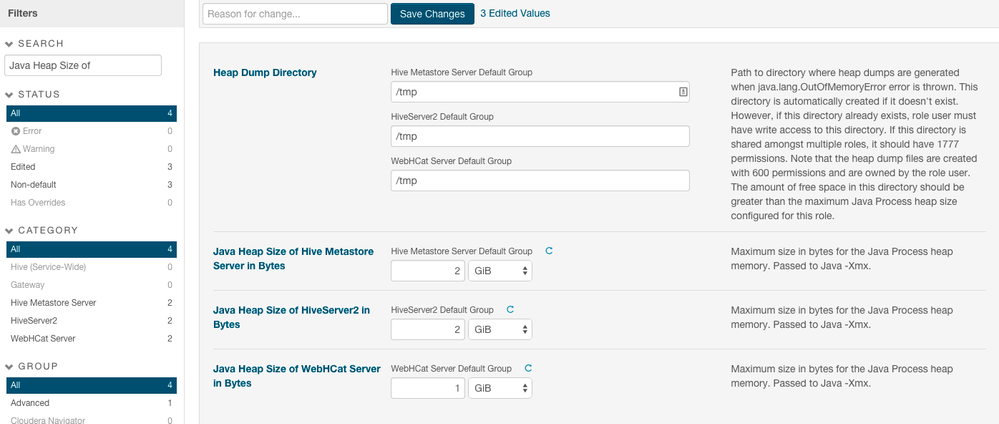
Task: Collapse the GROUP filter section
Action: click(10, 367)
